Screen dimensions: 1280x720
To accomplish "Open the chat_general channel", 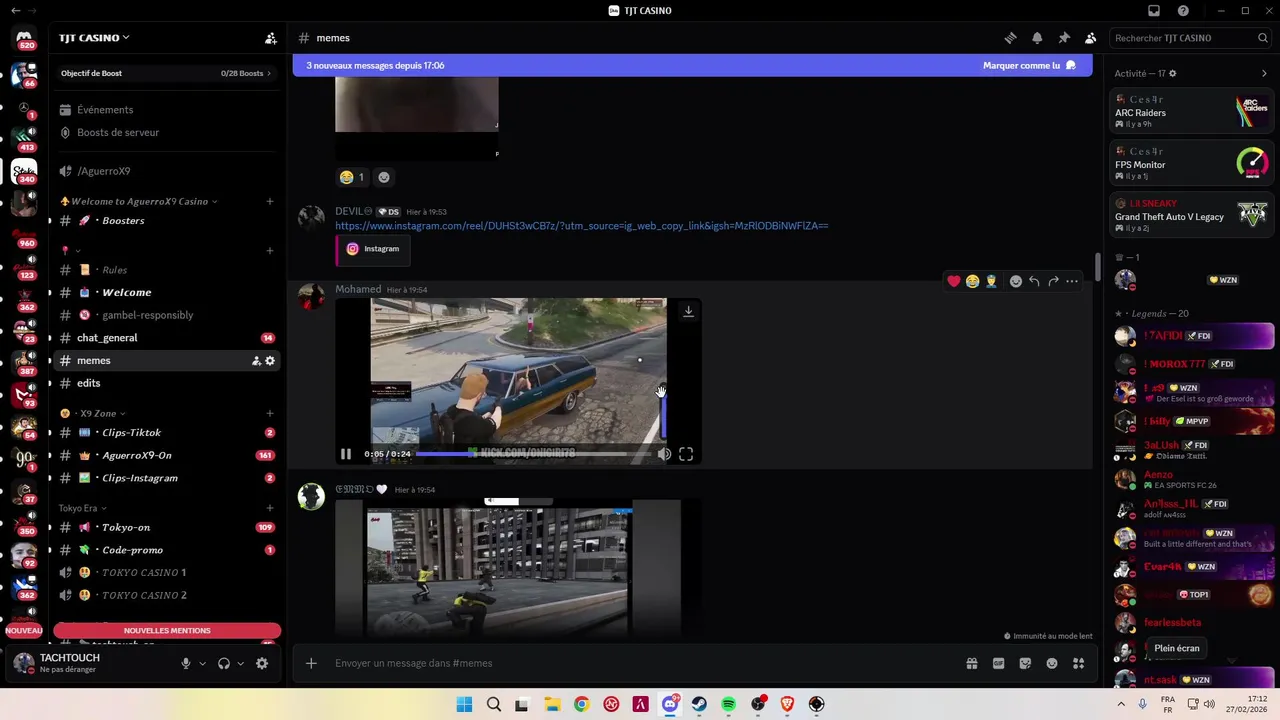I will click(x=167, y=338).
